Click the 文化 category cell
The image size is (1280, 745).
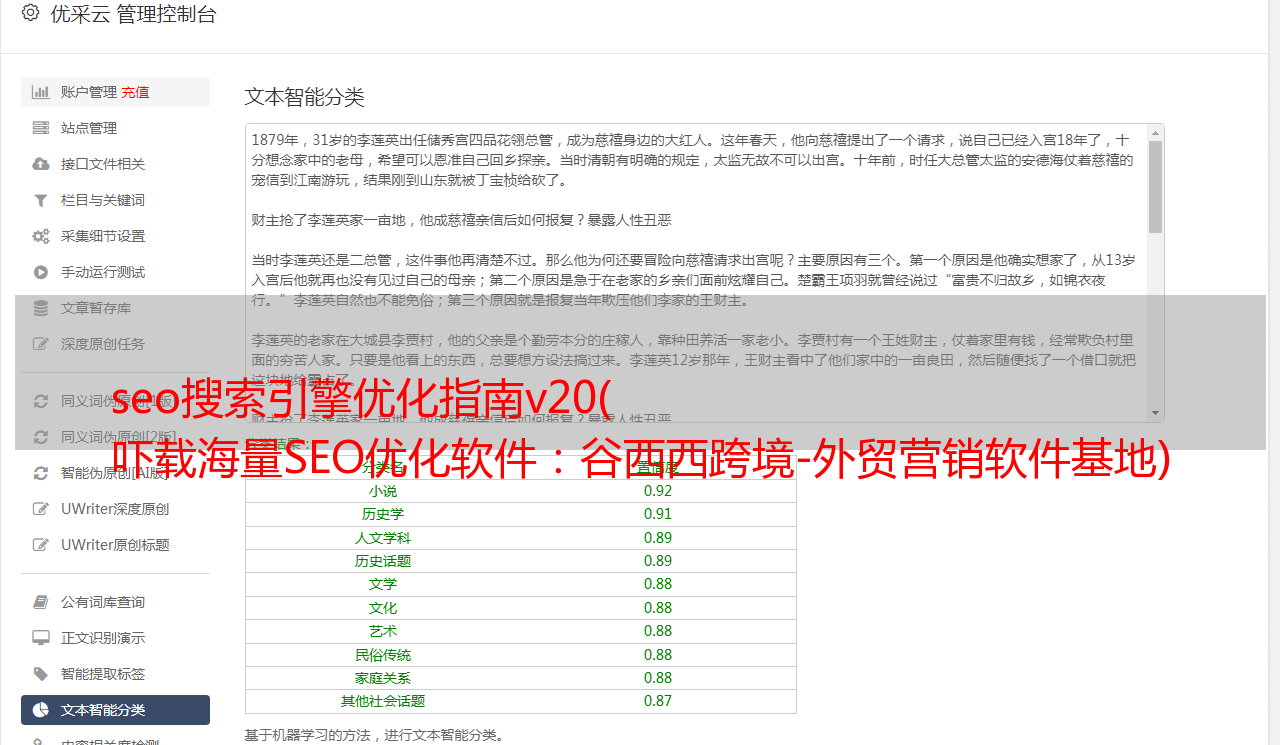[x=383, y=608]
